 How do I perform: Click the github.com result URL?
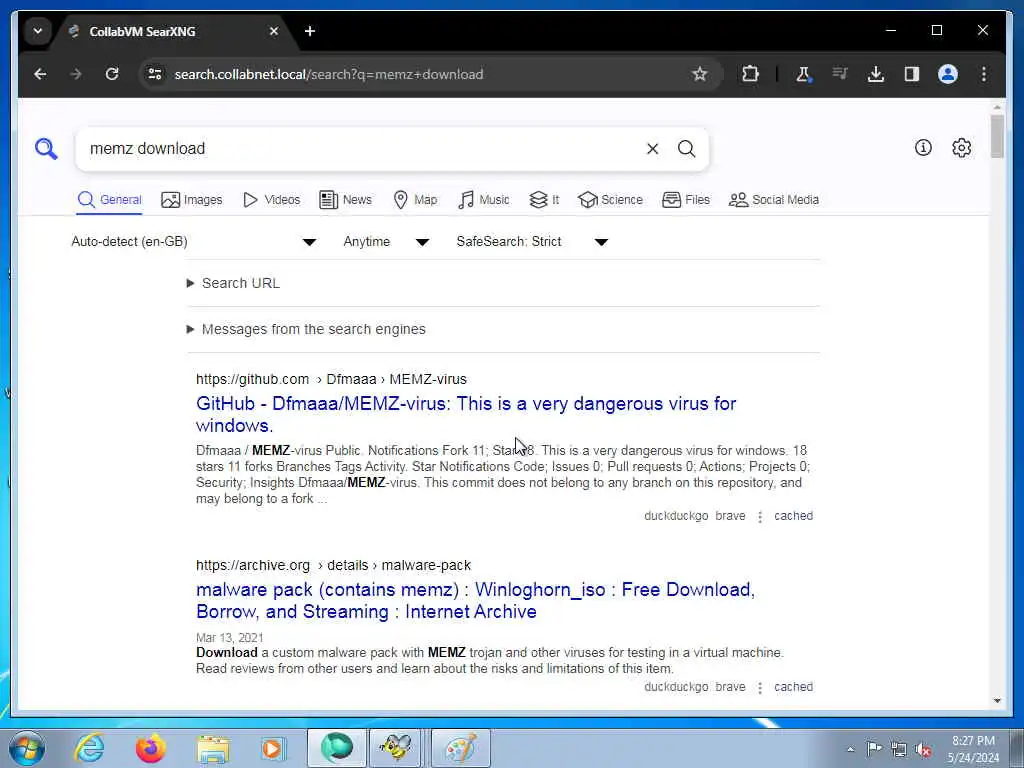tap(331, 379)
